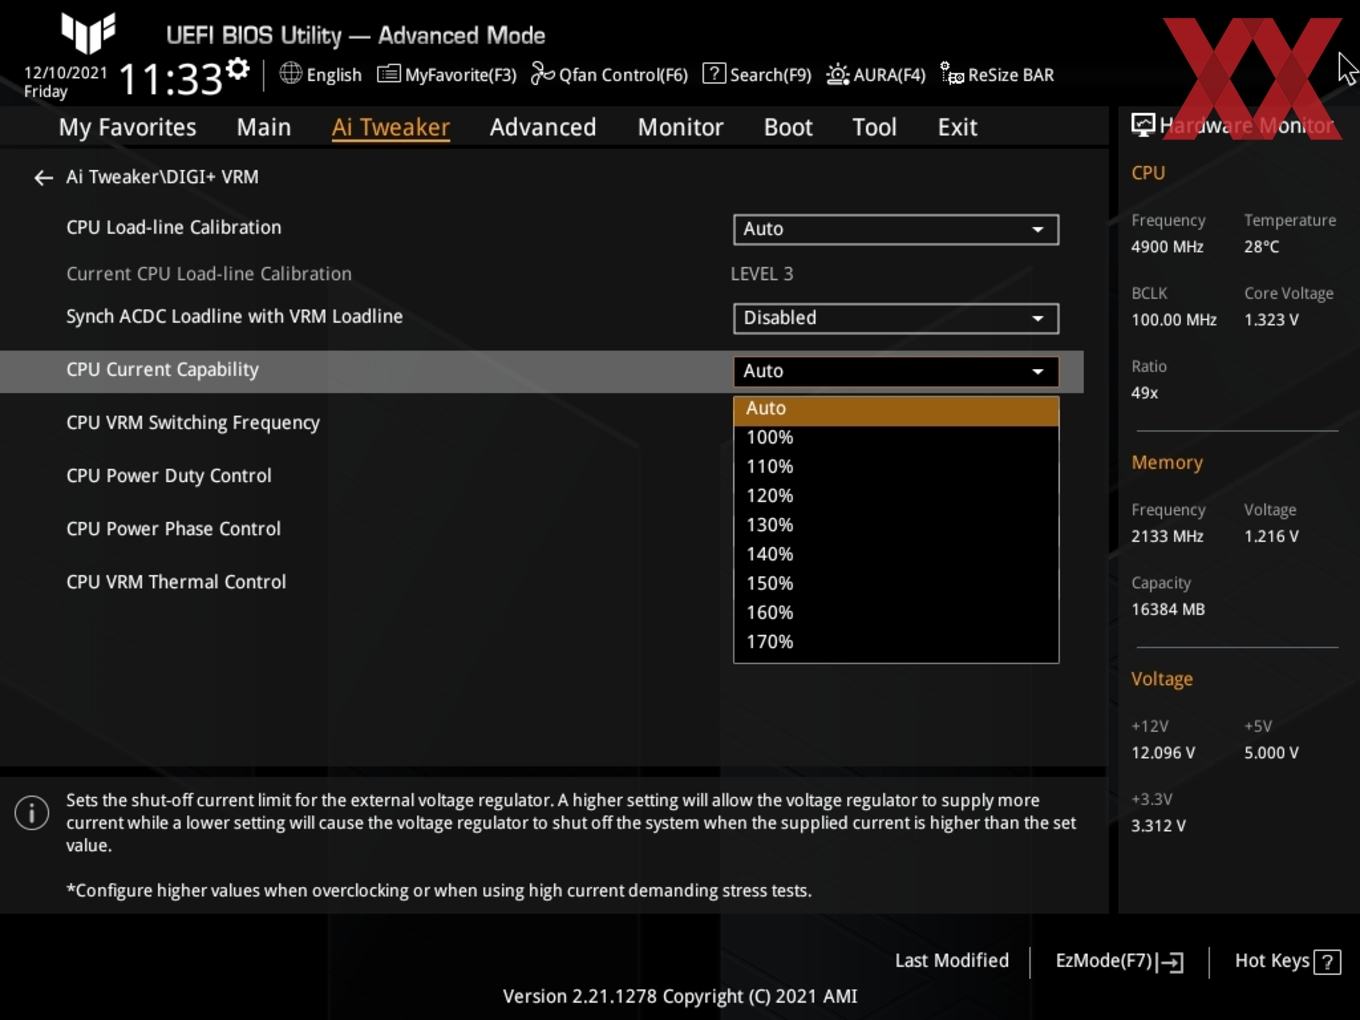Viewport: 1360px width, 1020px height.
Task: Open Synch ACDC Loadline dropdown set to Disabled
Action: point(896,318)
